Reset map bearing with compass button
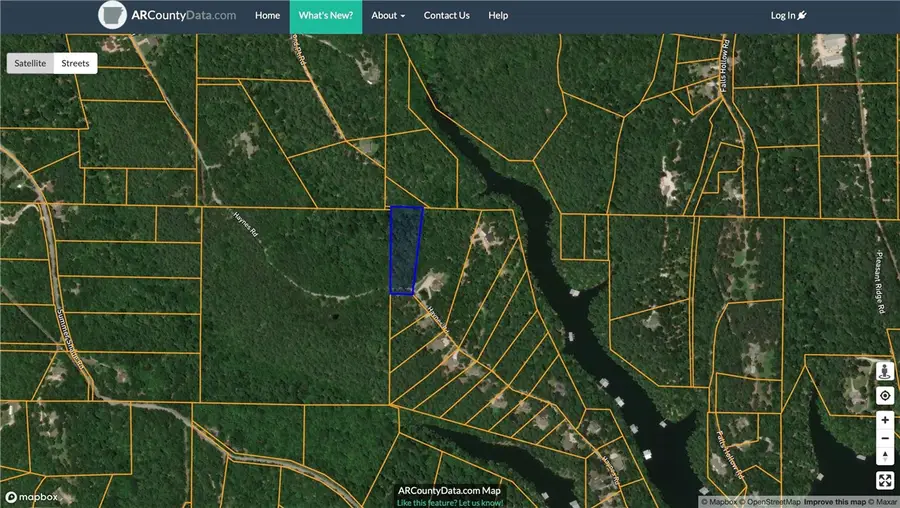The height and width of the screenshot is (508, 900). (885, 457)
